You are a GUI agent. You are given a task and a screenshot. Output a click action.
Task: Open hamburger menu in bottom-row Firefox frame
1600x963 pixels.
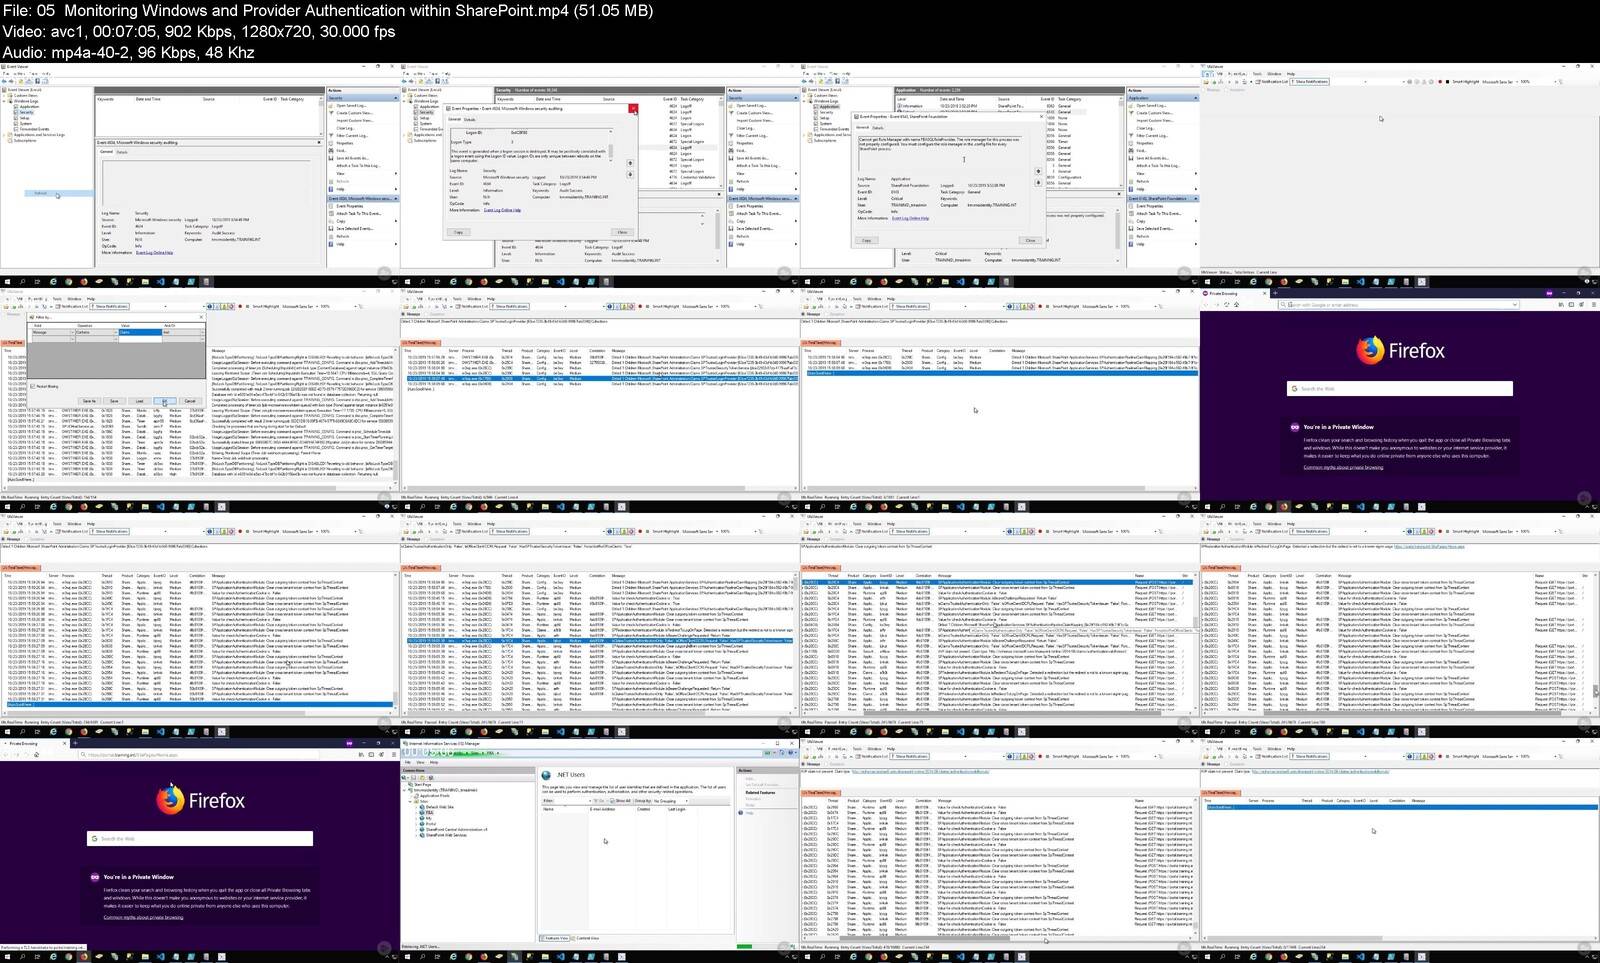click(x=393, y=755)
